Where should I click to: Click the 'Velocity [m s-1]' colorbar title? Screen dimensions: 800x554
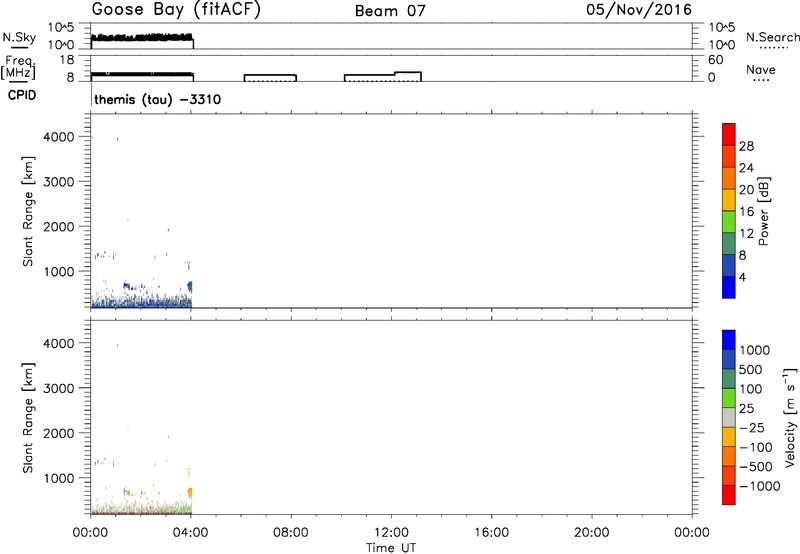(790, 418)
